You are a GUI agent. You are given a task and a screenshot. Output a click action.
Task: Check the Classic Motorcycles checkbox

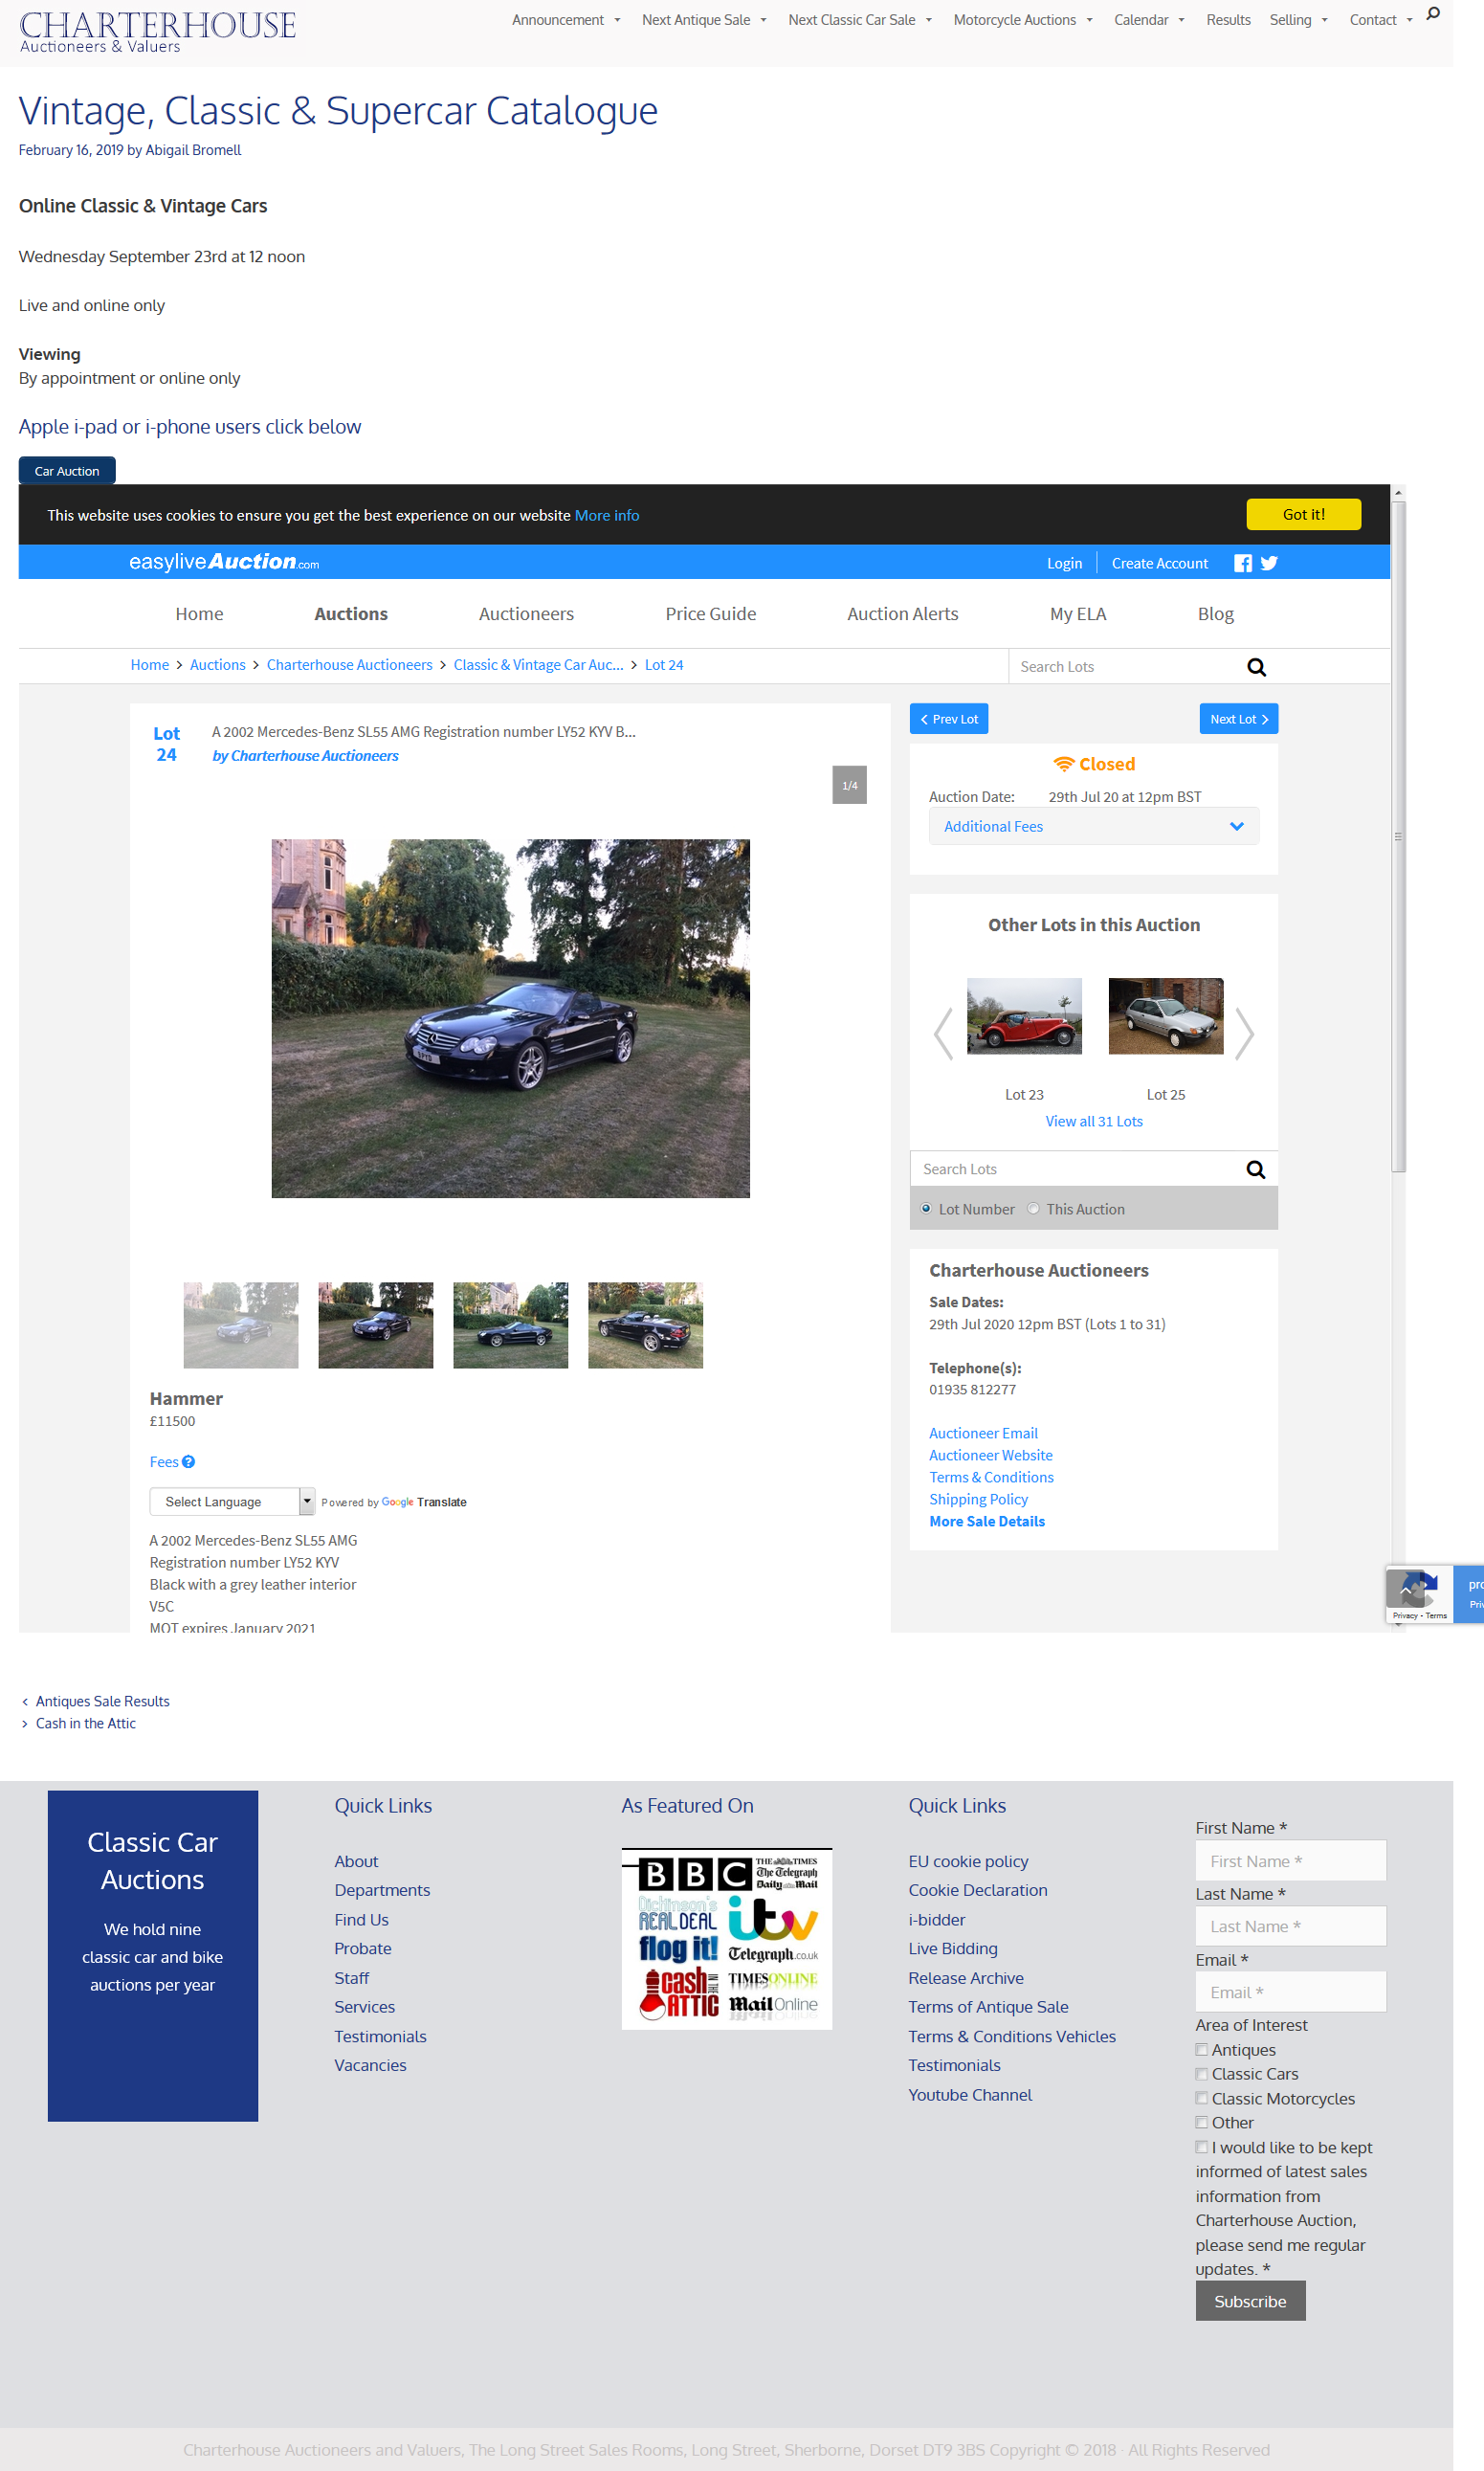(x=1202, y=2098)
